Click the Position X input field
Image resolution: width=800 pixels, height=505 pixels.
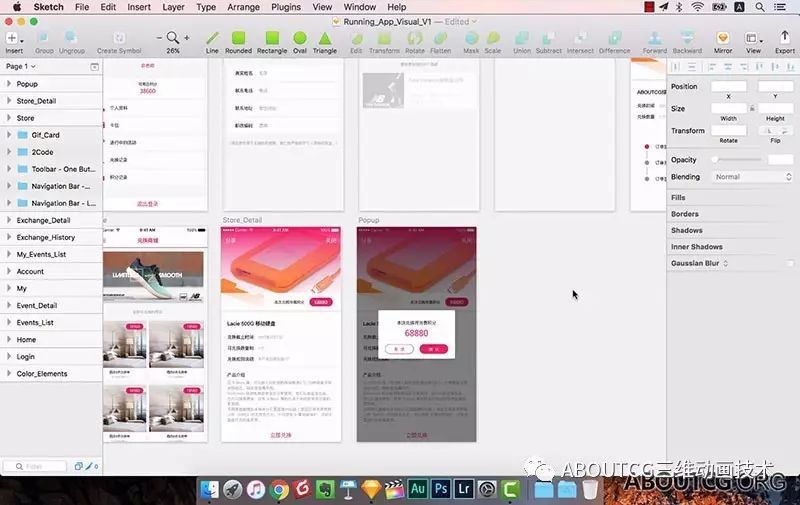[x=729, y=86]
